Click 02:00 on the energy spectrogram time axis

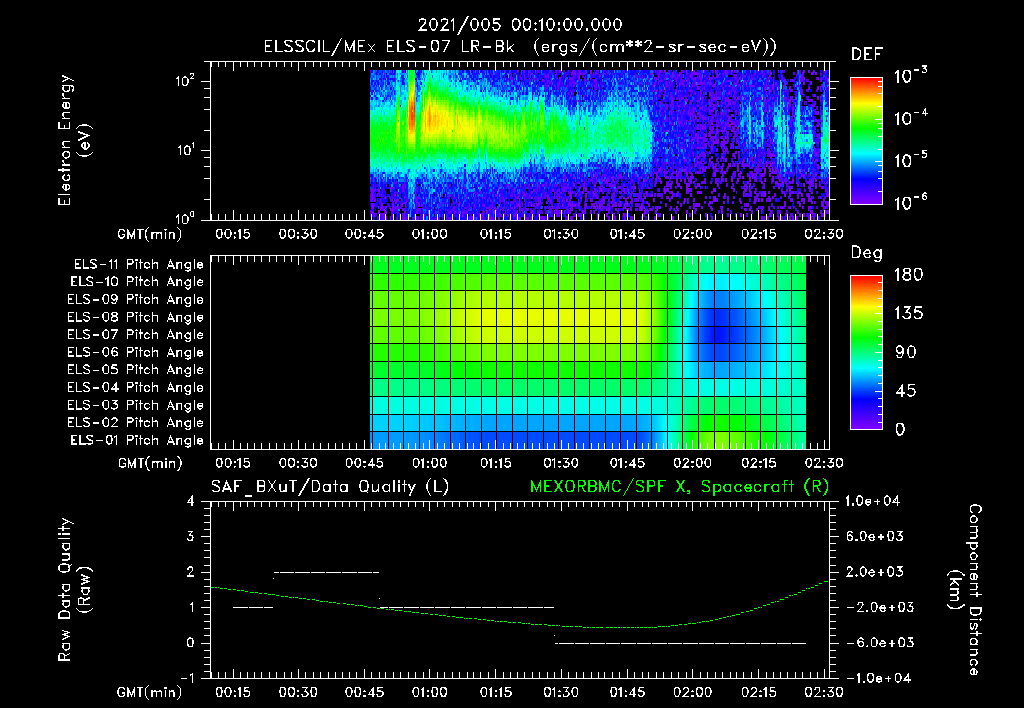pos(692,234)
